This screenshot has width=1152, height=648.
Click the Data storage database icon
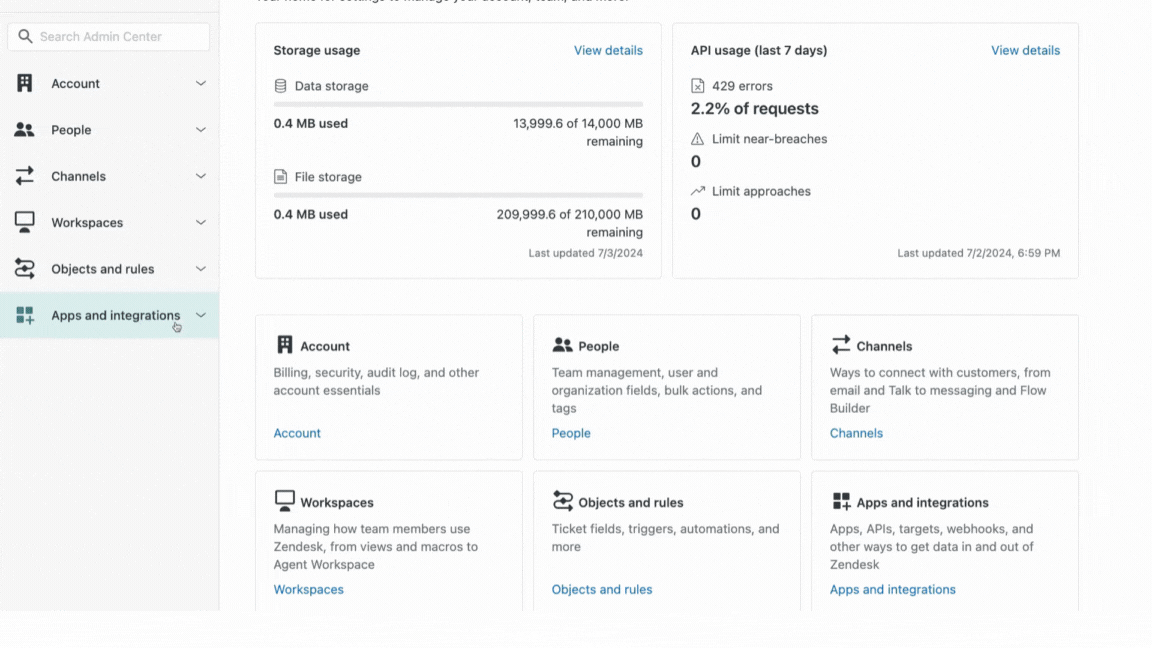281,86
